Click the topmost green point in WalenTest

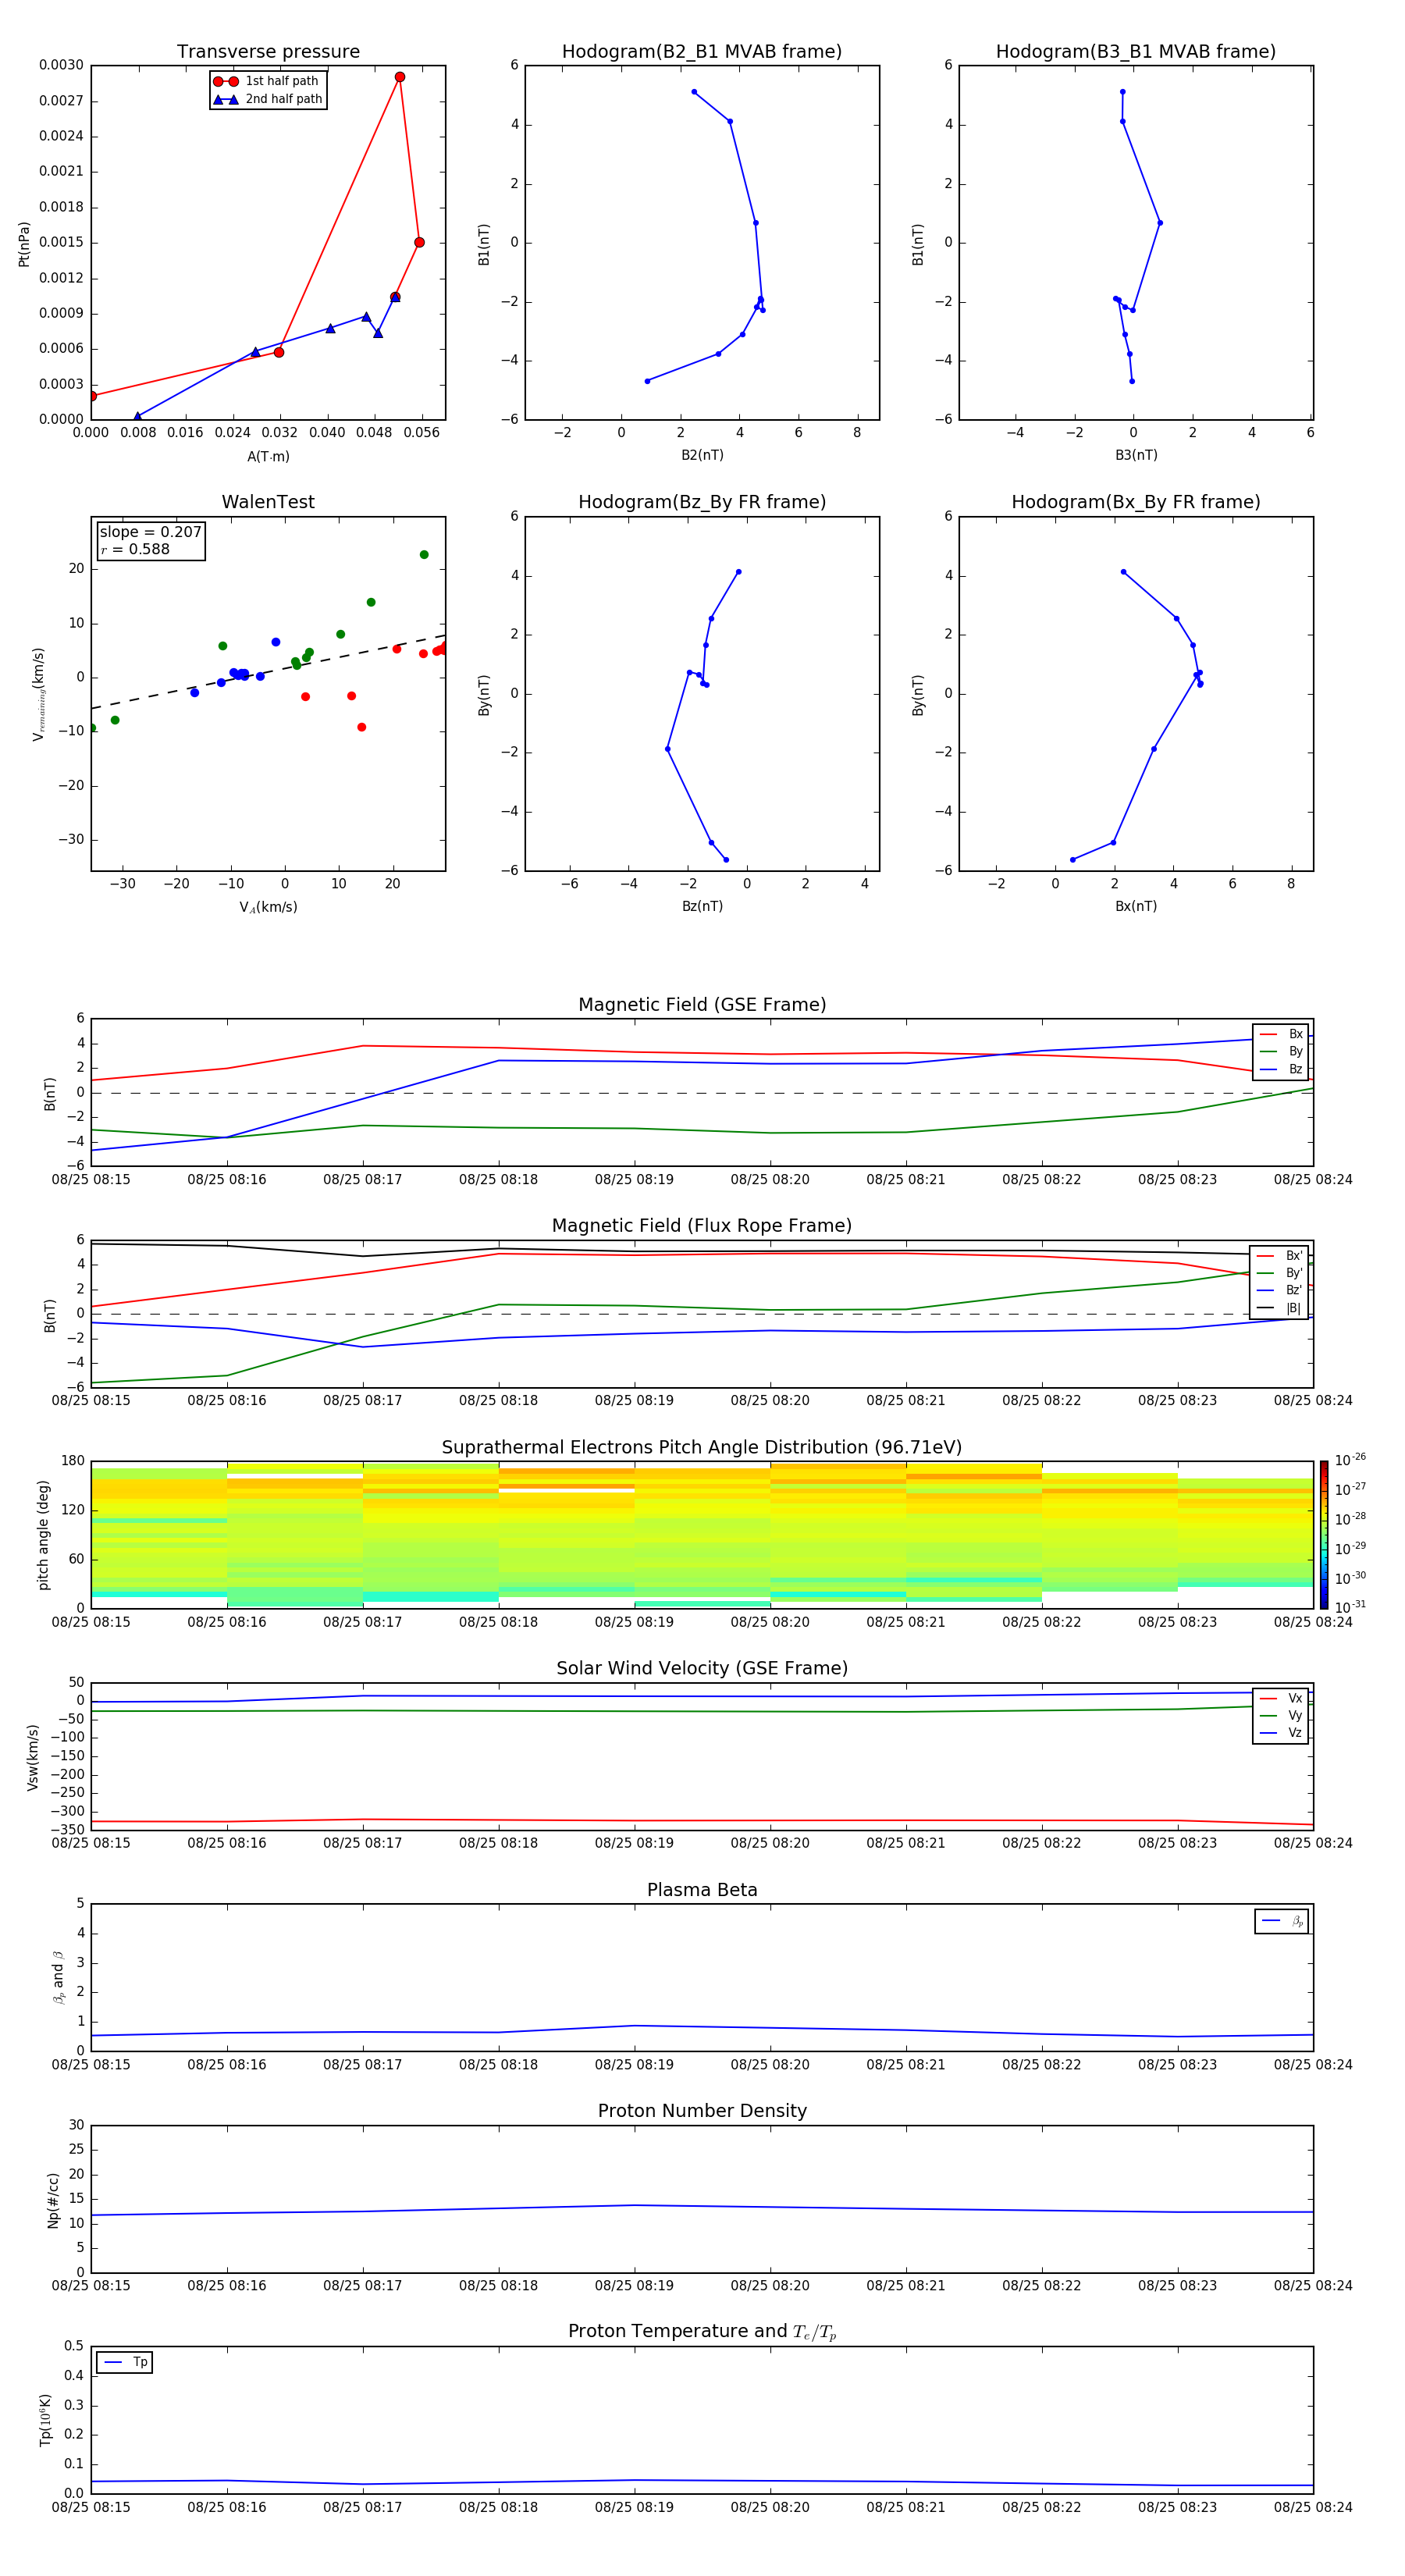424,555
